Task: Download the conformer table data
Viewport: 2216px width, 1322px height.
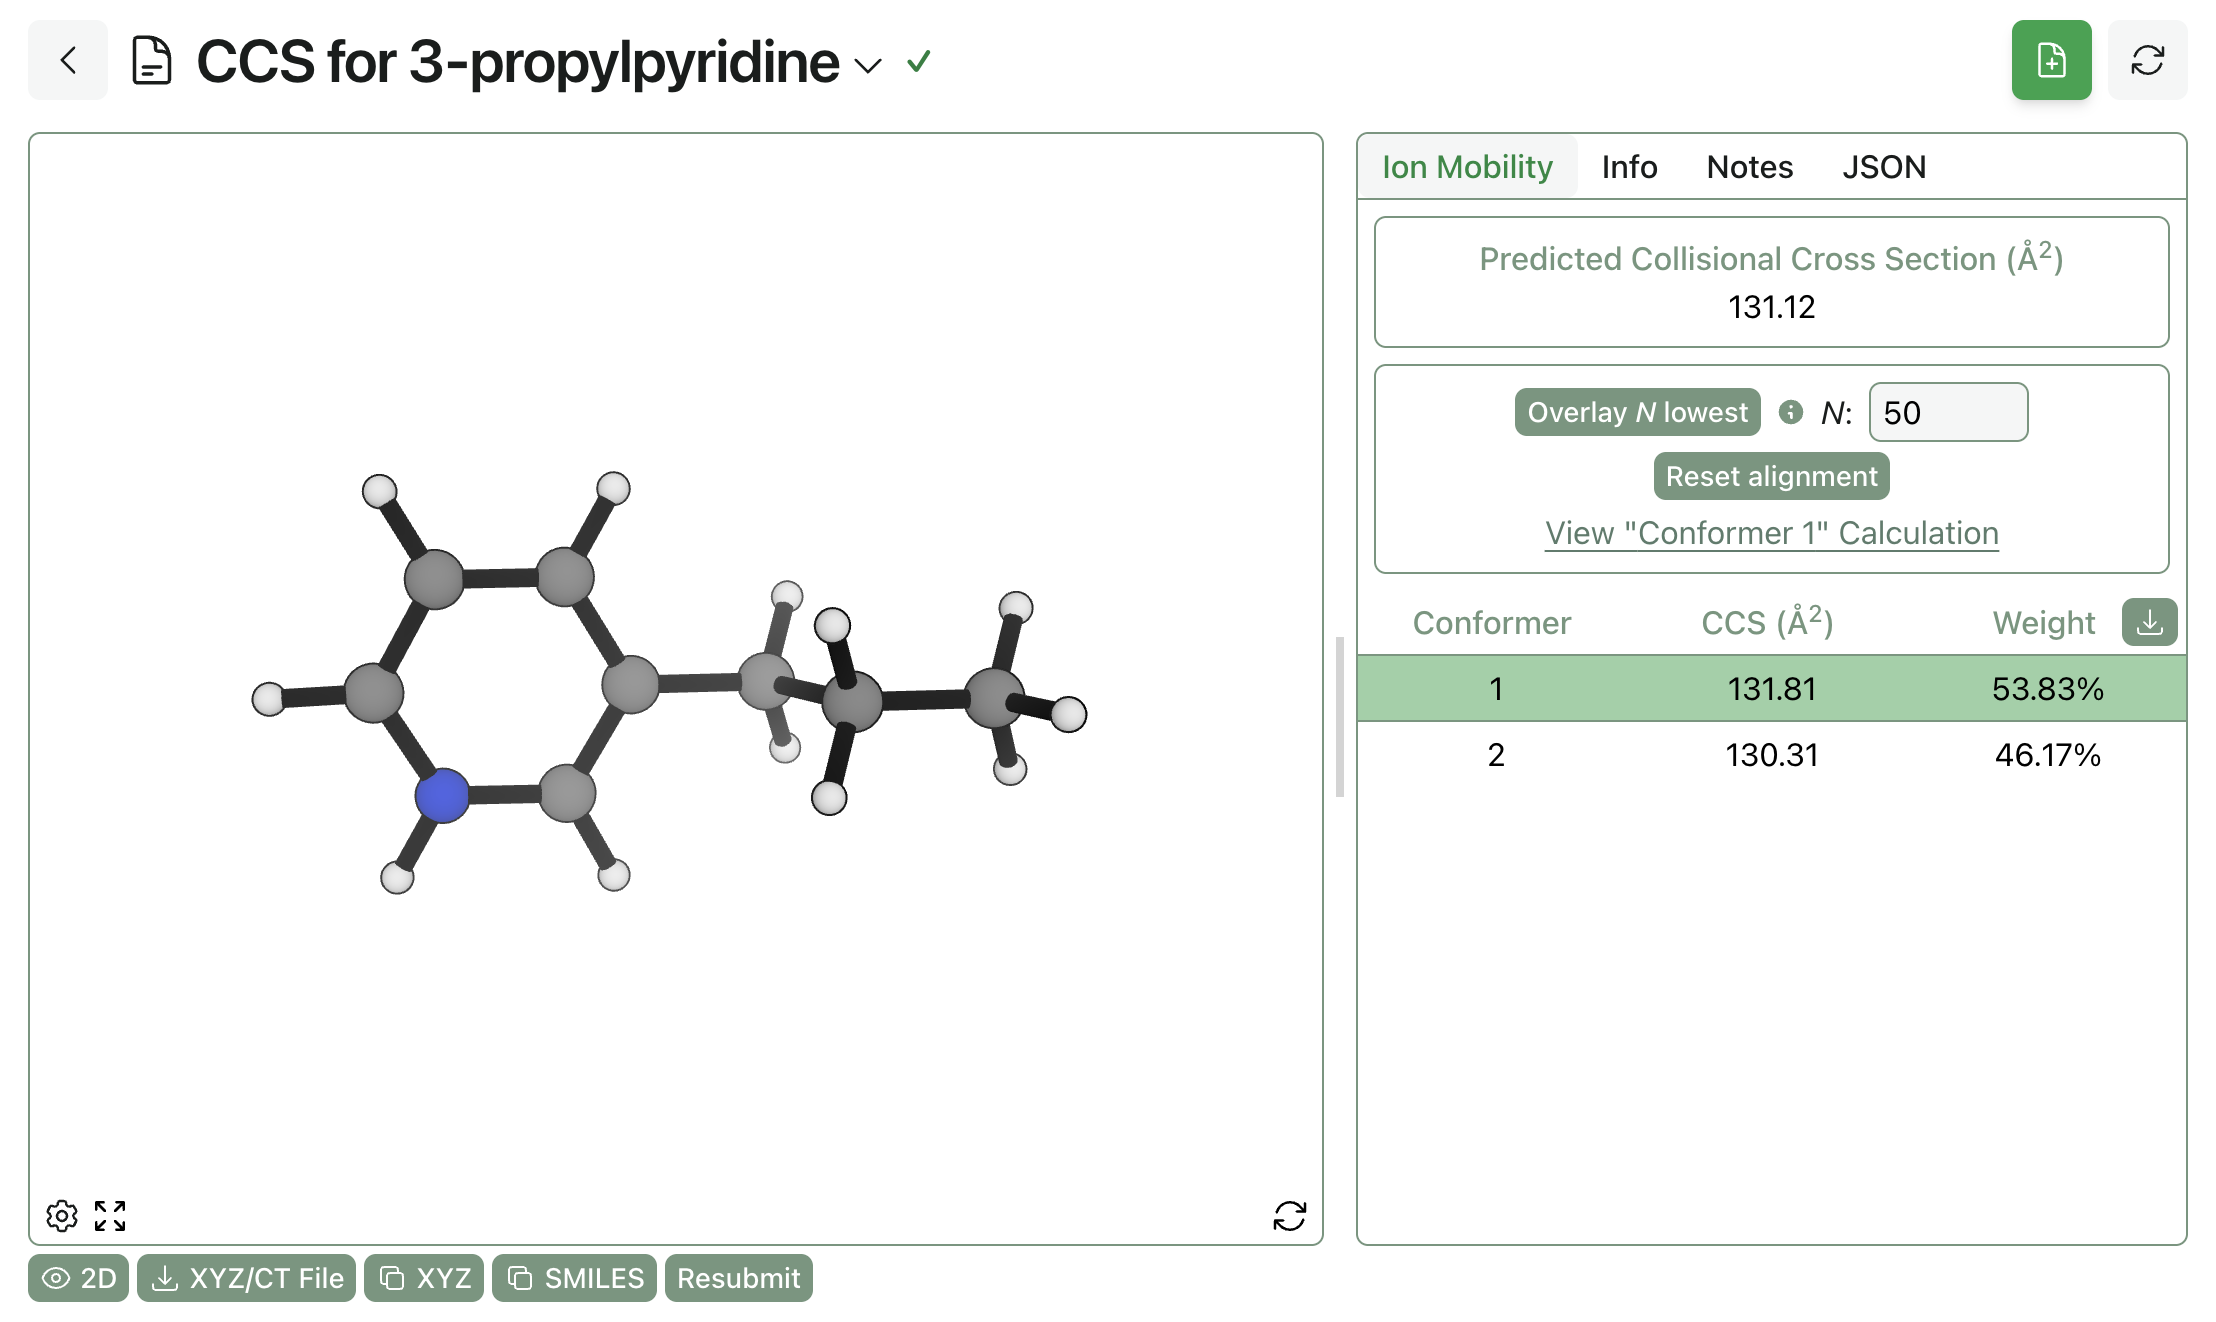Action: coord(2149,623)
